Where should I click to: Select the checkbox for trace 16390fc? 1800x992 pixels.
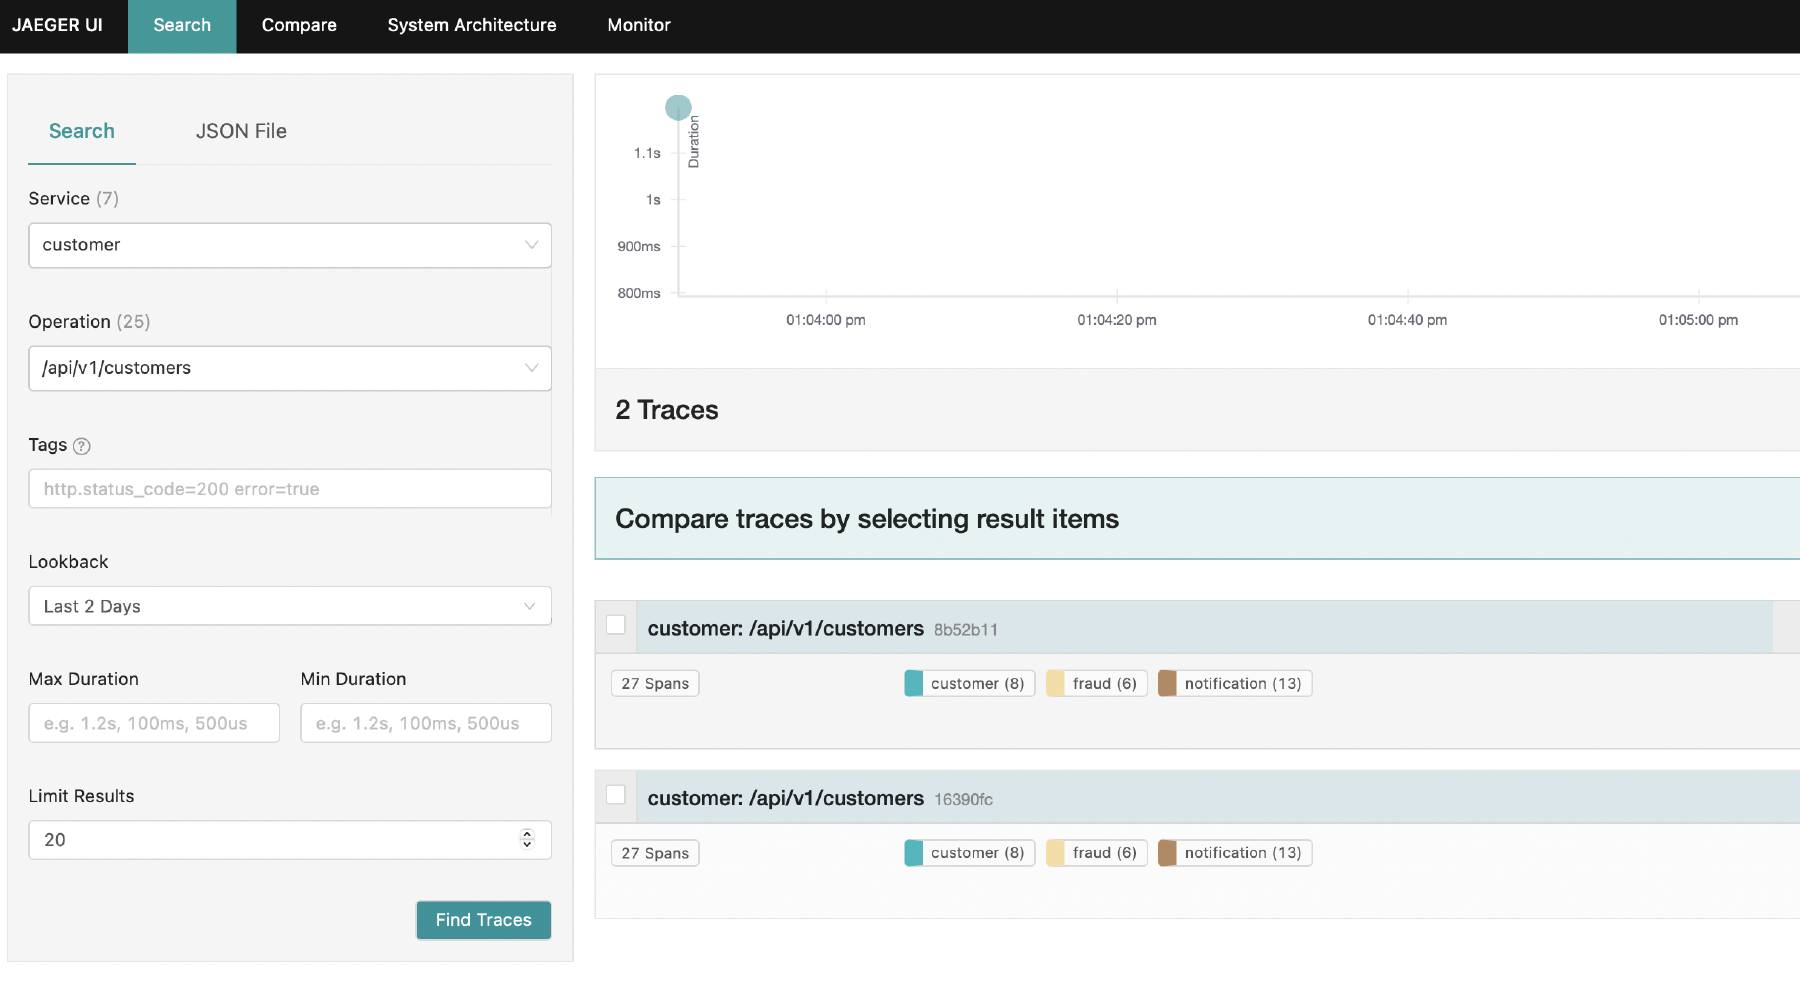click(x=616, y=794)
